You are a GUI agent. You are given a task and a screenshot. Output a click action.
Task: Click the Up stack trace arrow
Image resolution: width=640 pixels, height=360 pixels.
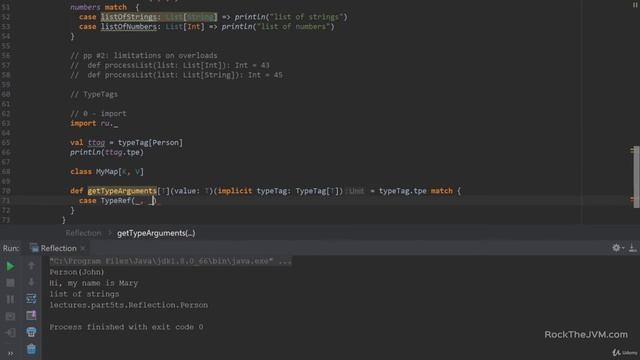[31, 266]
